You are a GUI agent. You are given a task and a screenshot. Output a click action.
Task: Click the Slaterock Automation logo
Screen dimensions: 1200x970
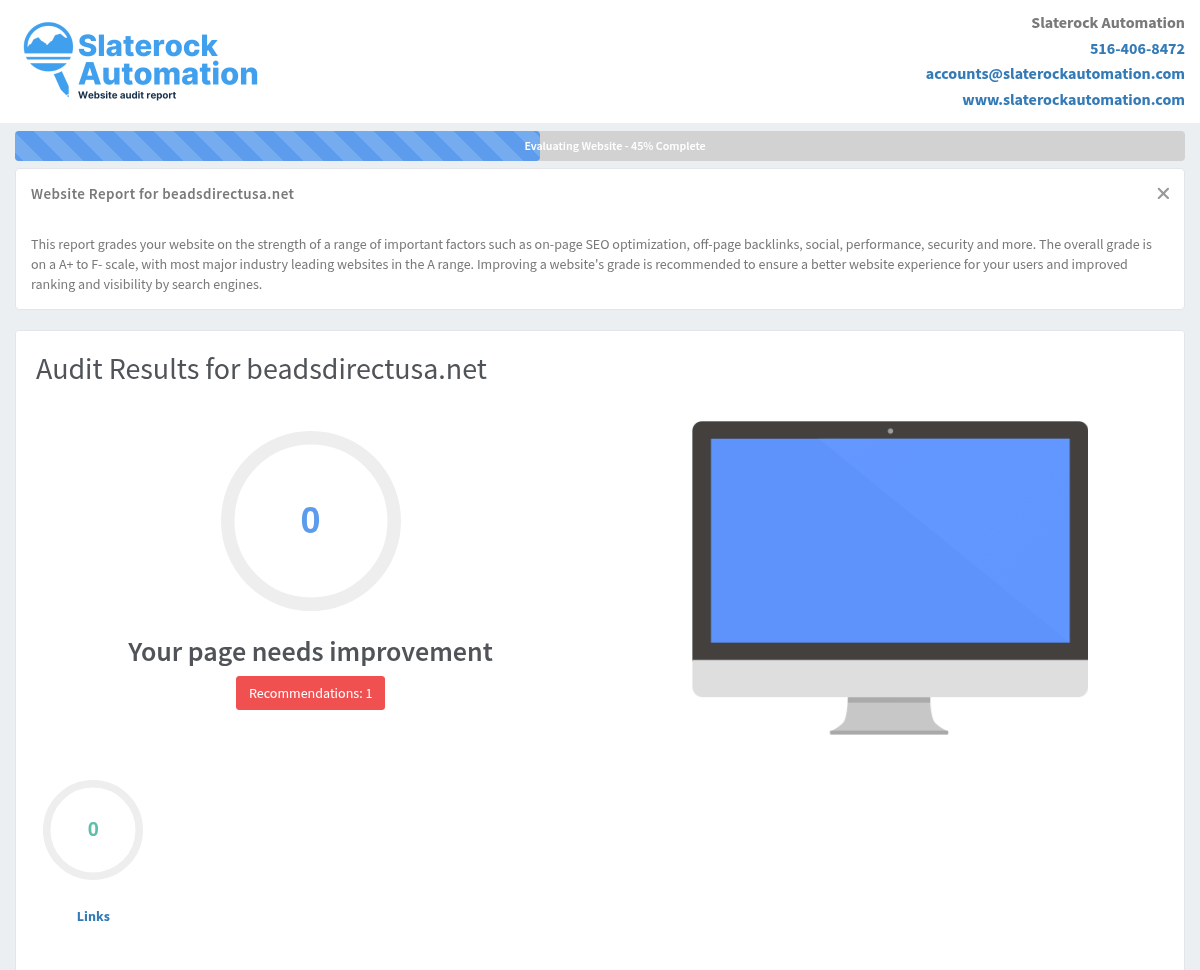pos(140,61)
